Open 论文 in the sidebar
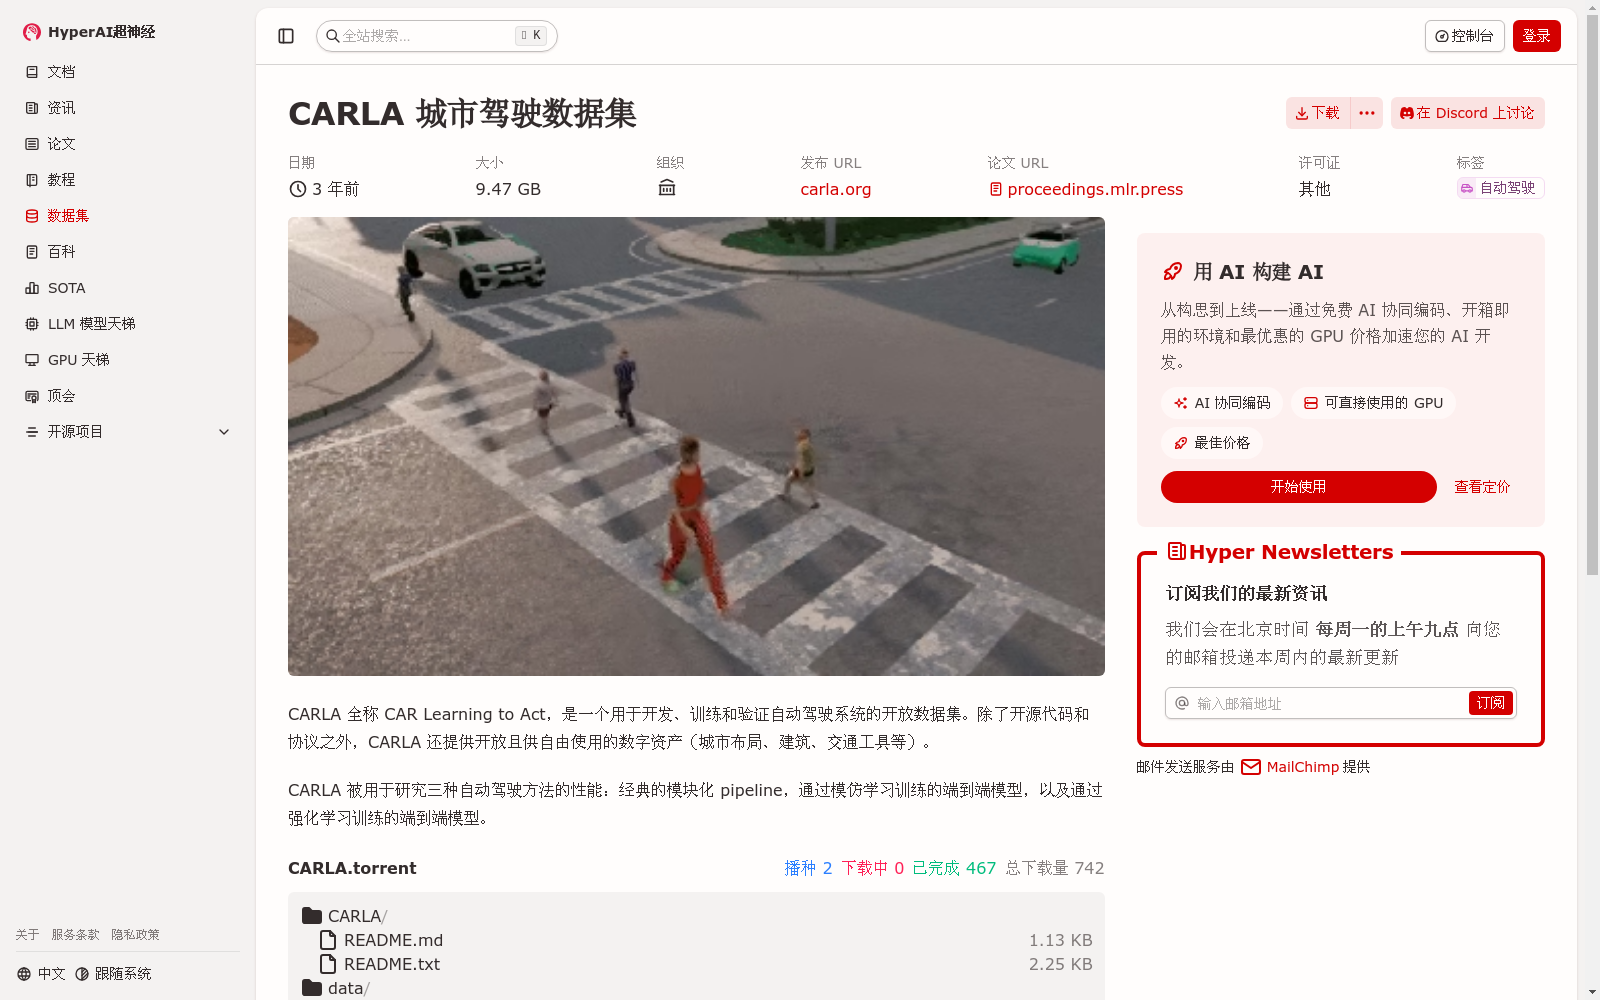This screenshot has height=1000, width=1600. coord(127,144)
